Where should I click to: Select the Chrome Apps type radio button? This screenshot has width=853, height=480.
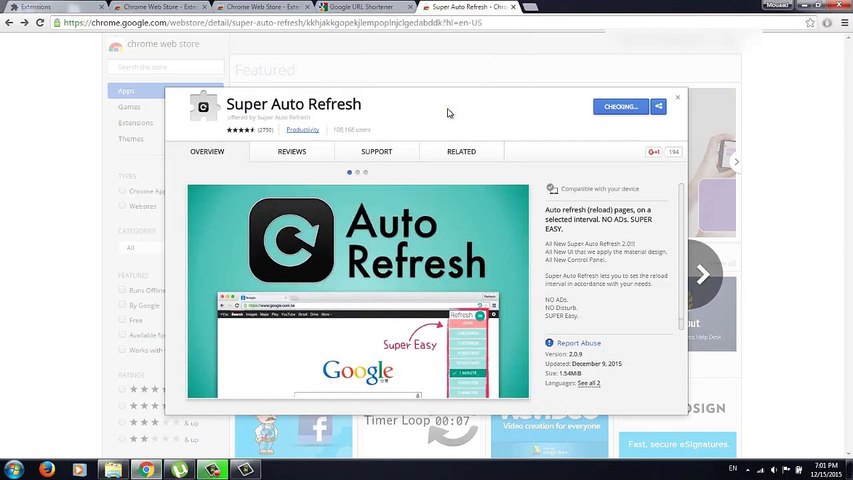[122, 190]
